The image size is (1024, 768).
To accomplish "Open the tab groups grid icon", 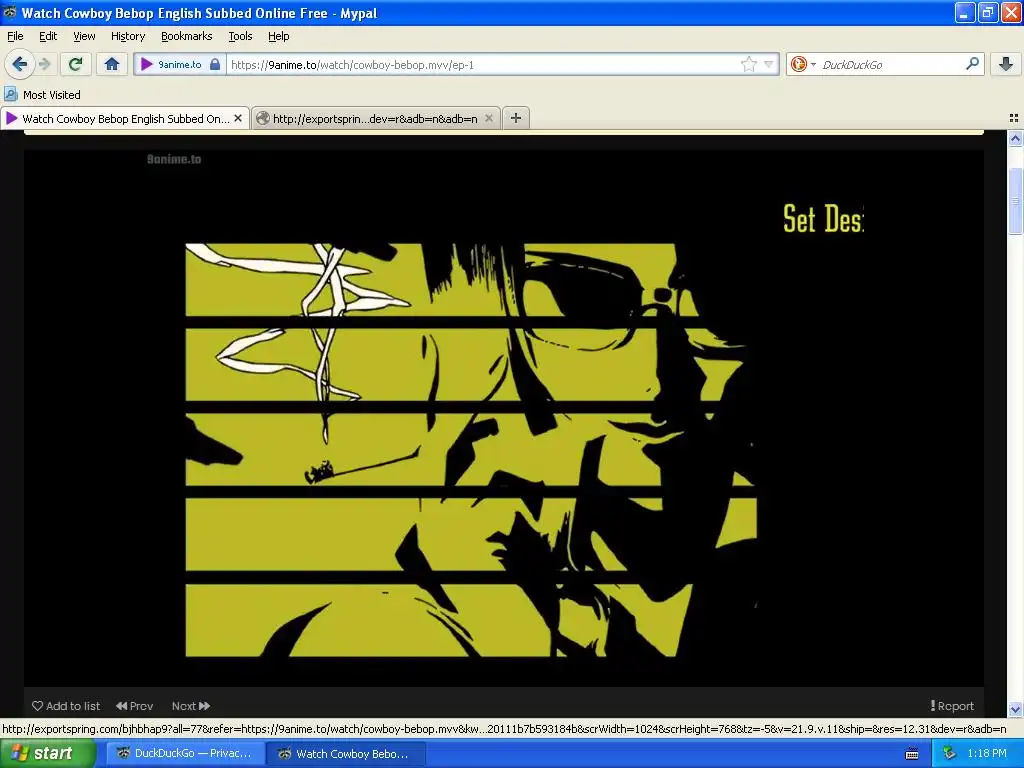I will pos(1014,118).
